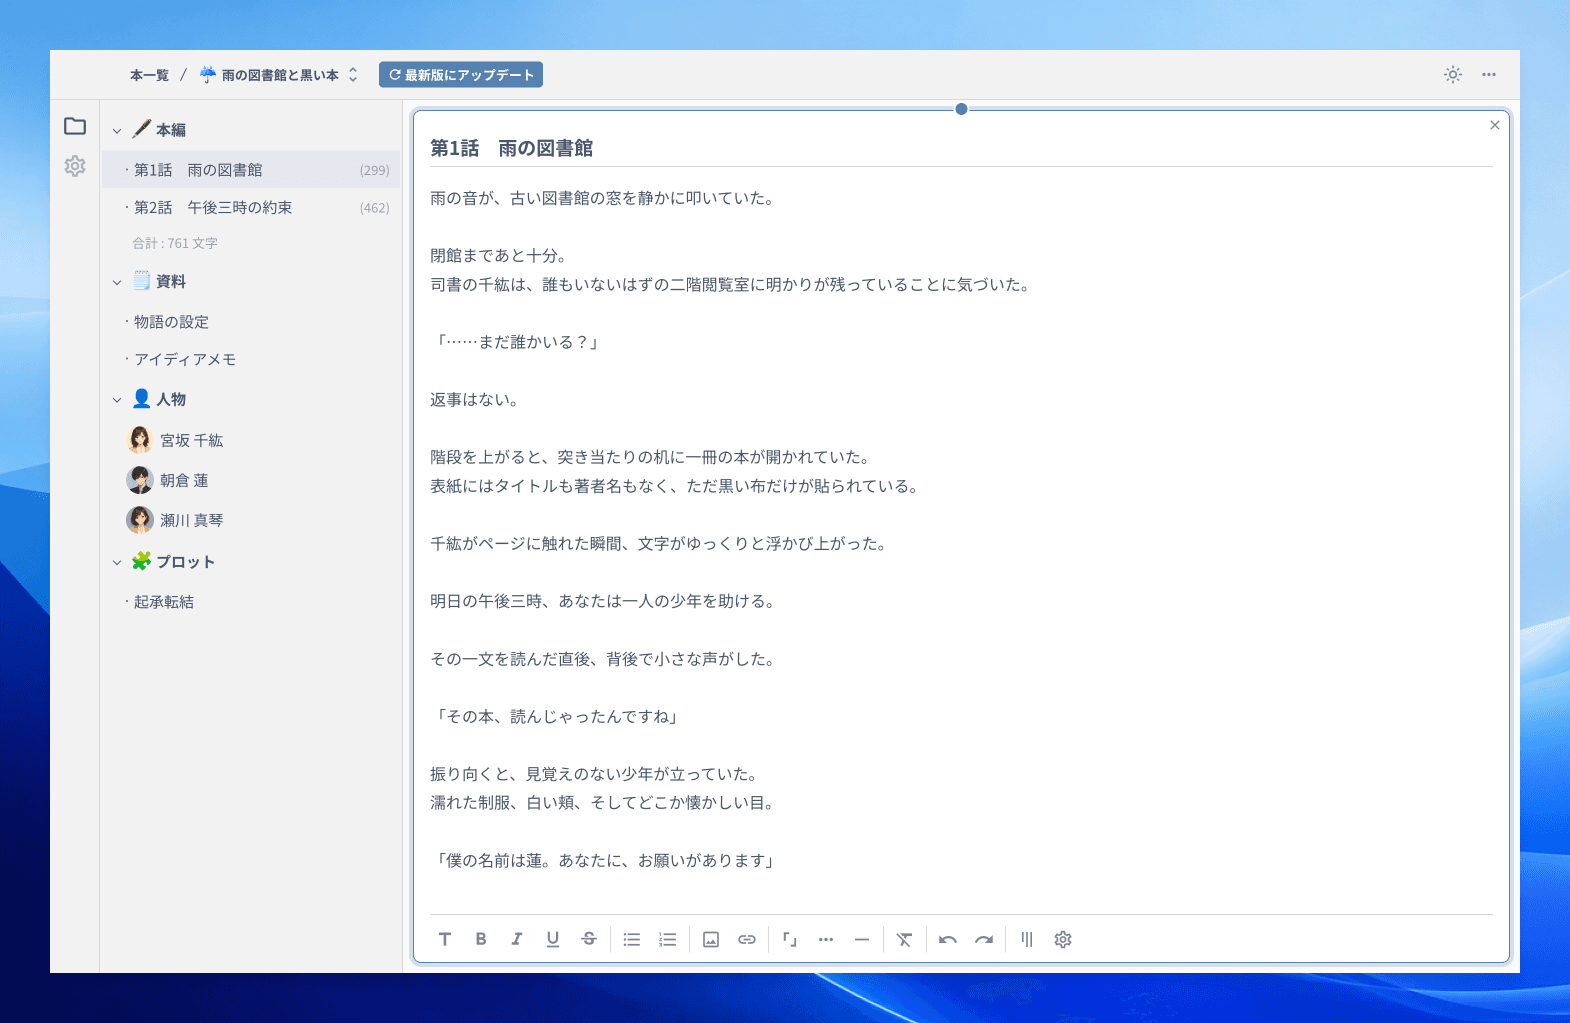Open the folder view in left sidebar
The width and height of the screenshot is (1570, 1023).
point(75,126)
